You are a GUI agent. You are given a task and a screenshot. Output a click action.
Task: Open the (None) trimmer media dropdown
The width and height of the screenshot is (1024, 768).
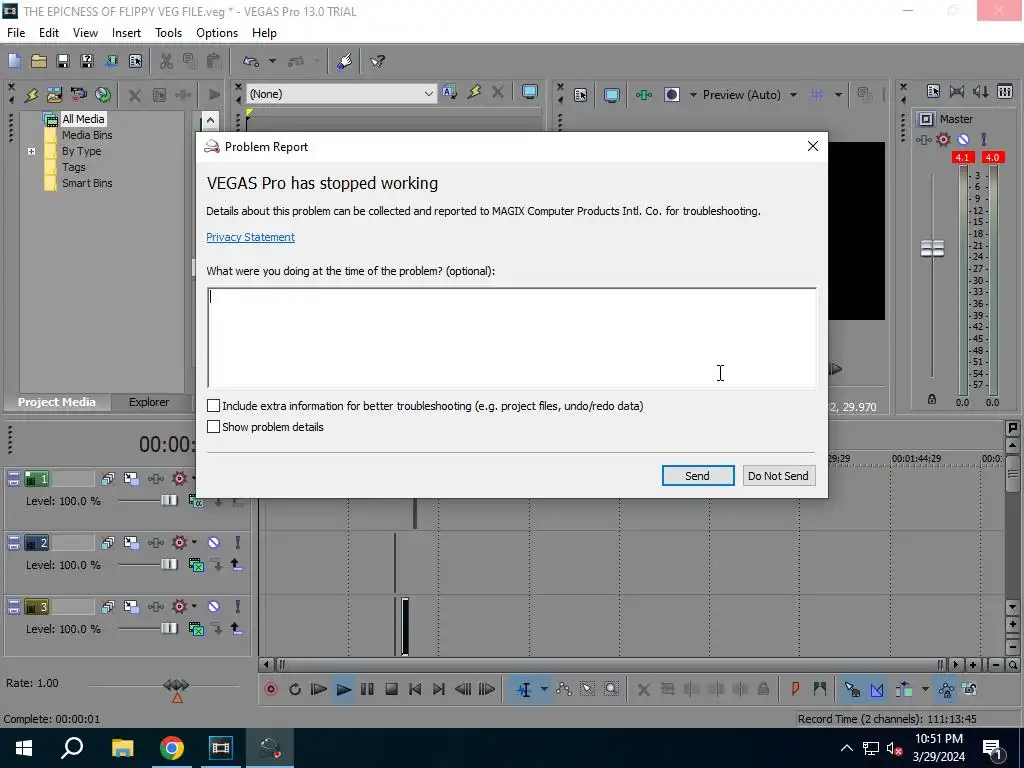point(428,94)
